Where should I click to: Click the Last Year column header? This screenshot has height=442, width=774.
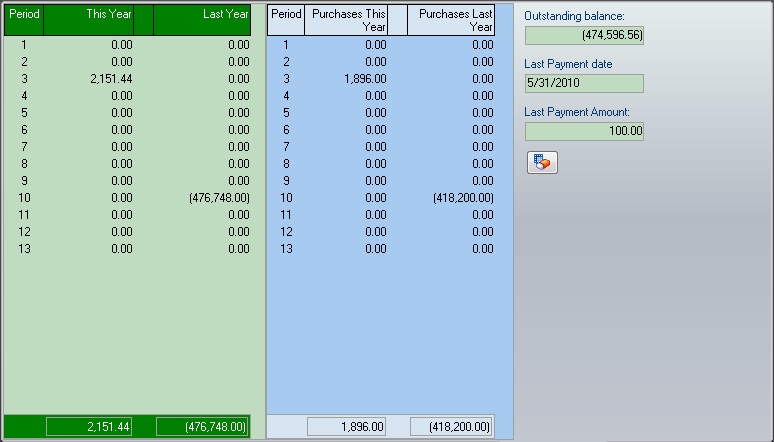click(202, 20)
